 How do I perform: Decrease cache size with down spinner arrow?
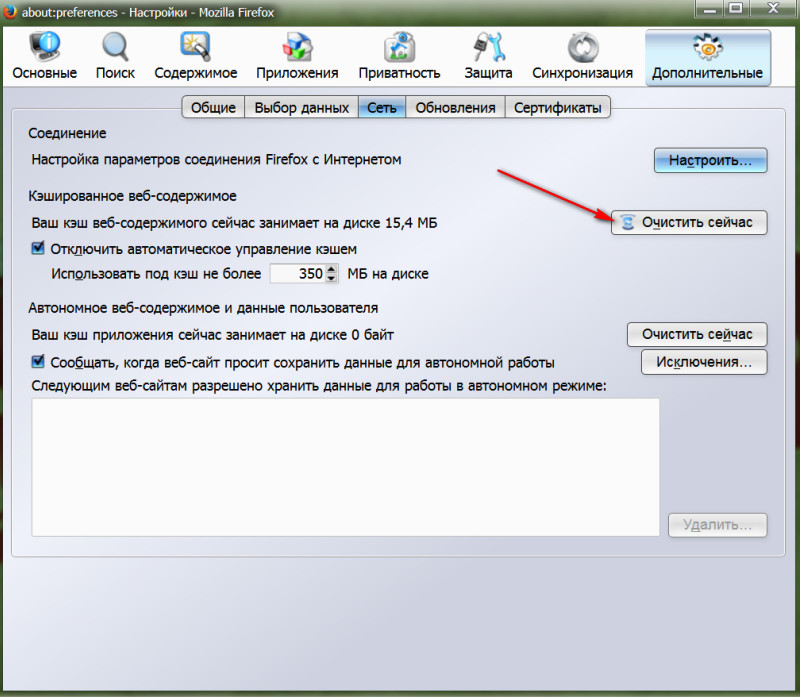pos(332,278)
